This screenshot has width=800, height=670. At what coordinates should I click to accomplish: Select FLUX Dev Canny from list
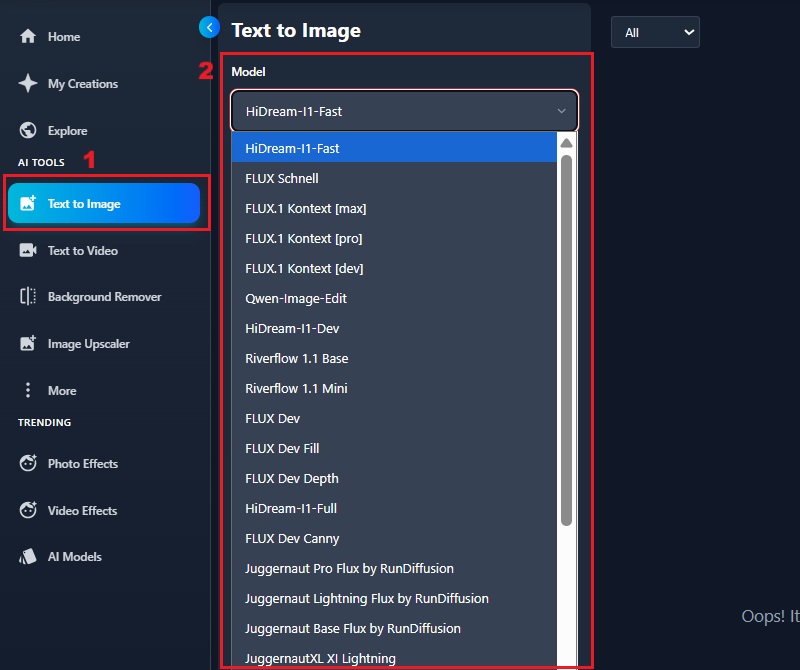[394, 538]
